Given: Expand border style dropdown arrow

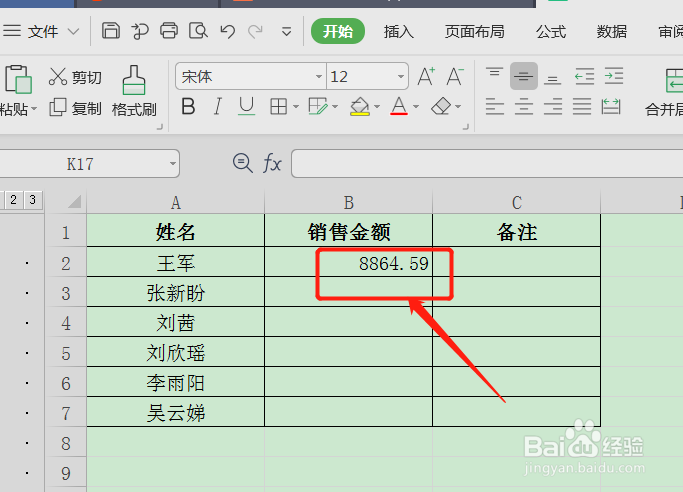Looking at the screenshot, I should point(296,106).
